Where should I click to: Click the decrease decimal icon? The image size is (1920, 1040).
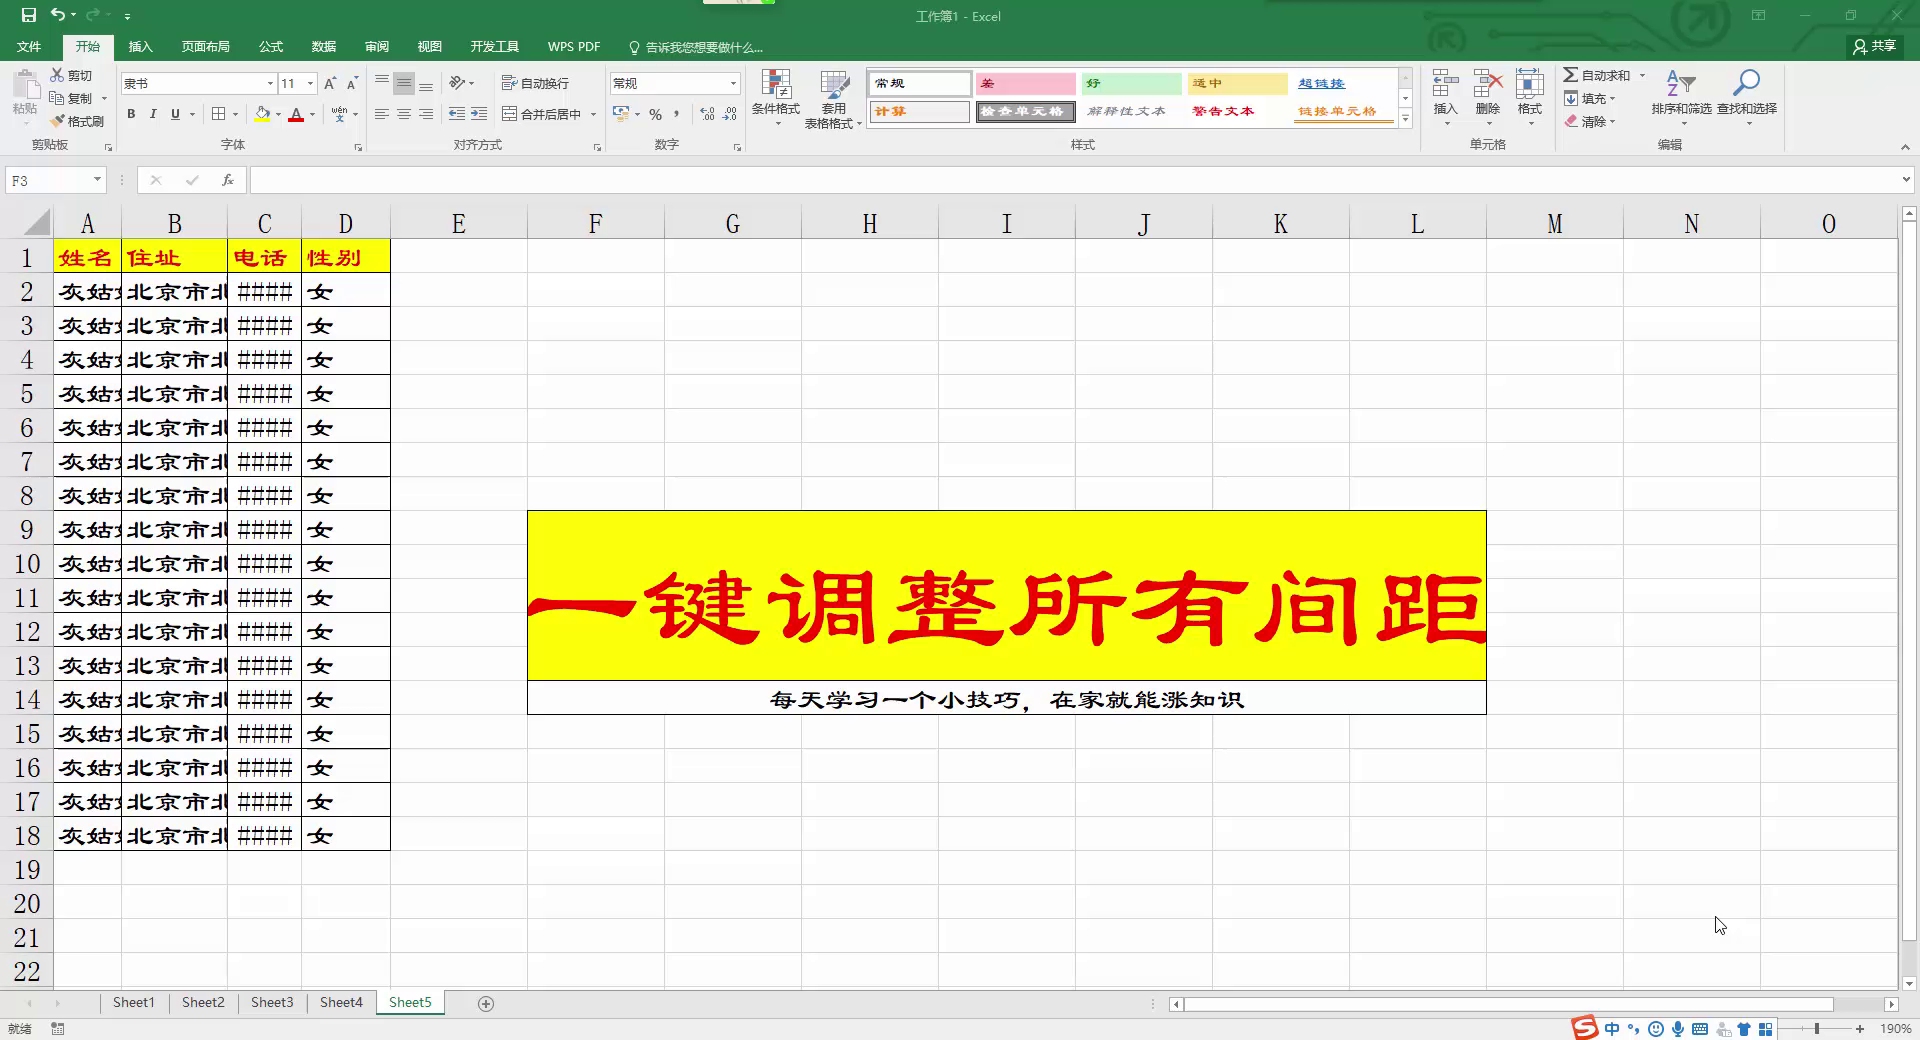tap(730, 114)
